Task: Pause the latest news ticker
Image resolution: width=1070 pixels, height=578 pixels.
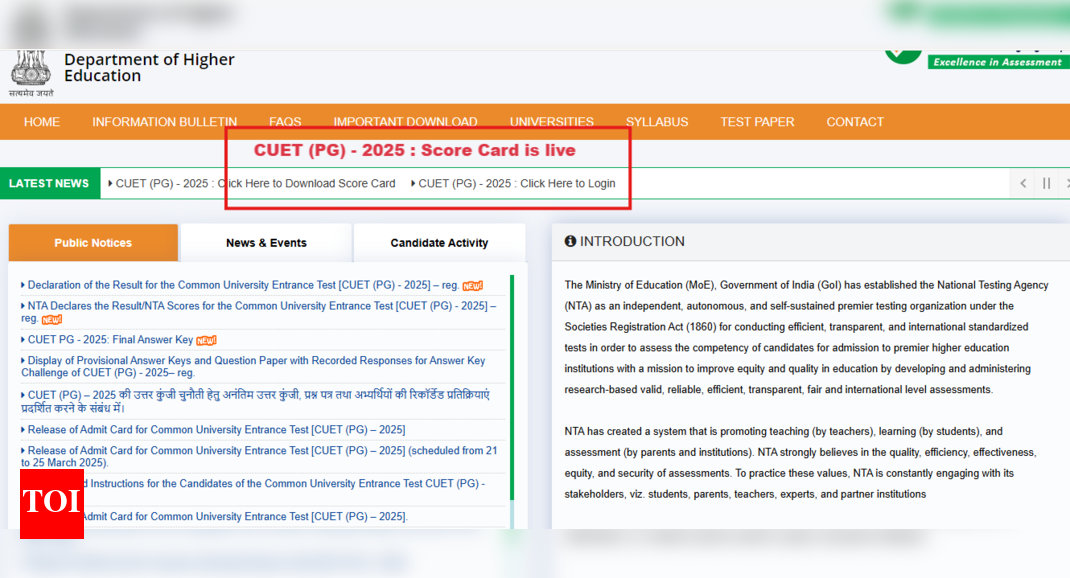Action: click(x=1046, y=183)
